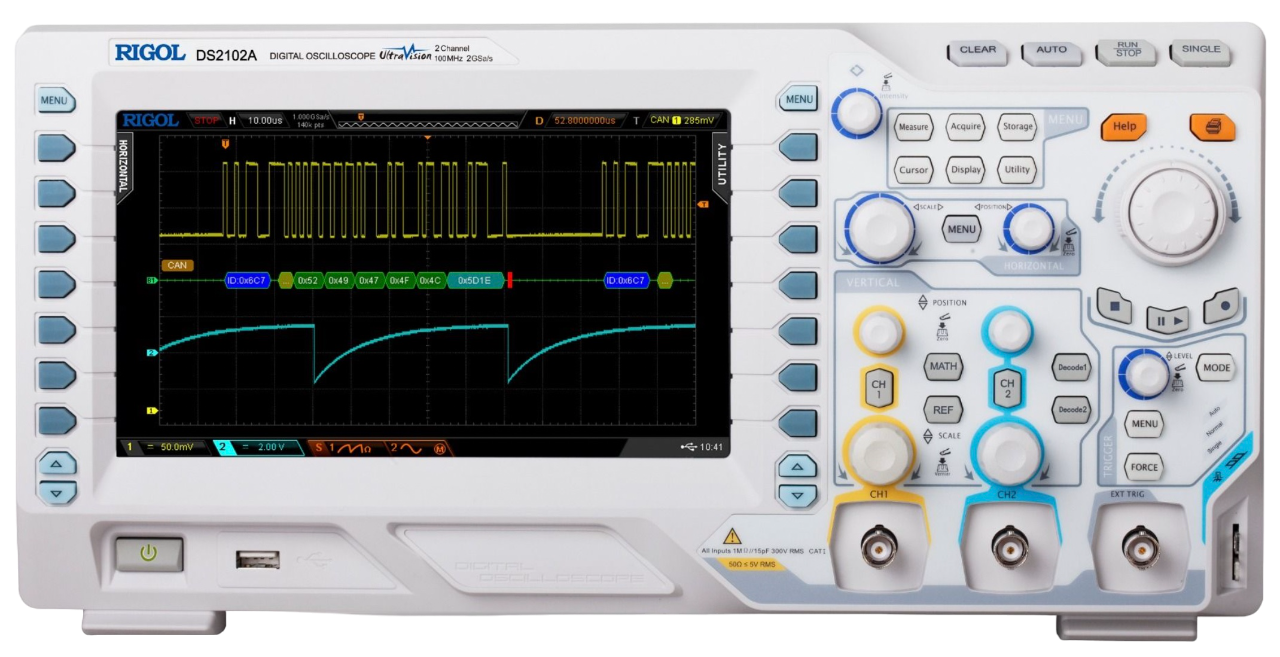Select the 0x4F decoded data packet
The height and width of the screenshot is (657, 1280).
pyautogui.click(x=400, y=281)
